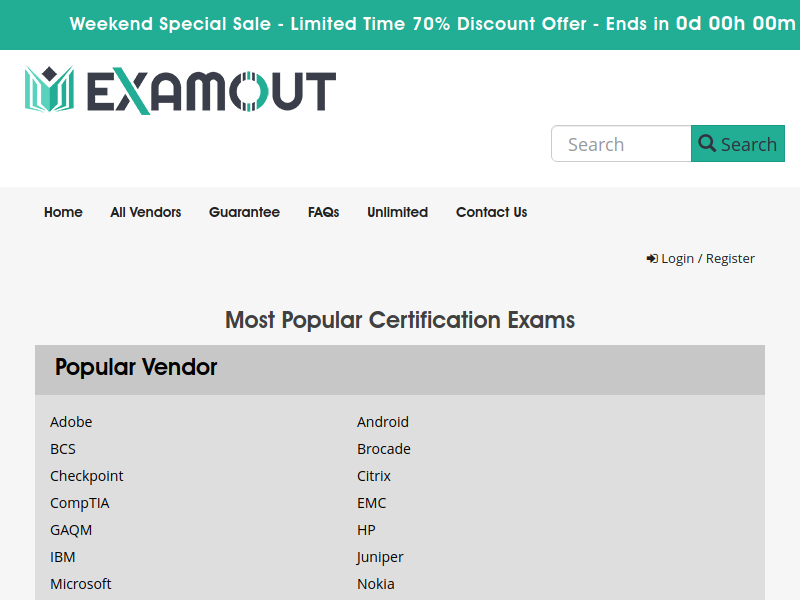Open the Nokia vendor link

[x=376, y=584]
